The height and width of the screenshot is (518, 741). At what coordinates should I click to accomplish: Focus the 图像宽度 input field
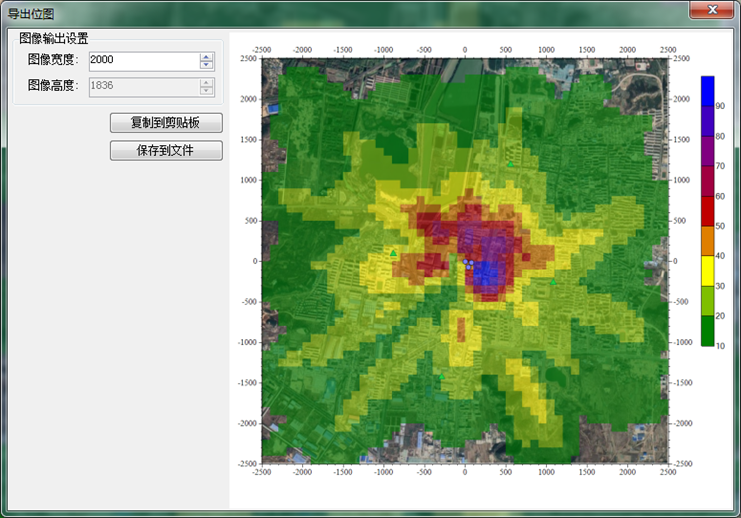(144, 60)
